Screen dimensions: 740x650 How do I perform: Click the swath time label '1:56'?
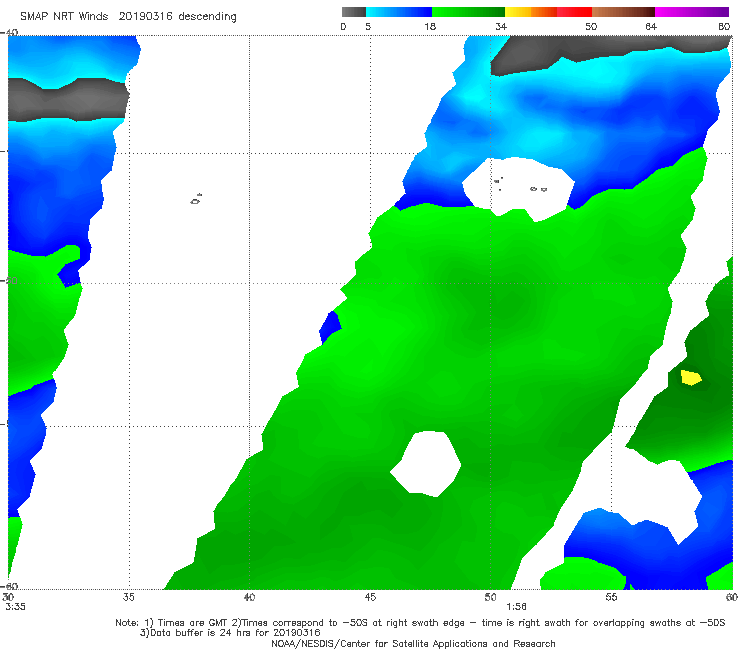[x=516, y=607]
